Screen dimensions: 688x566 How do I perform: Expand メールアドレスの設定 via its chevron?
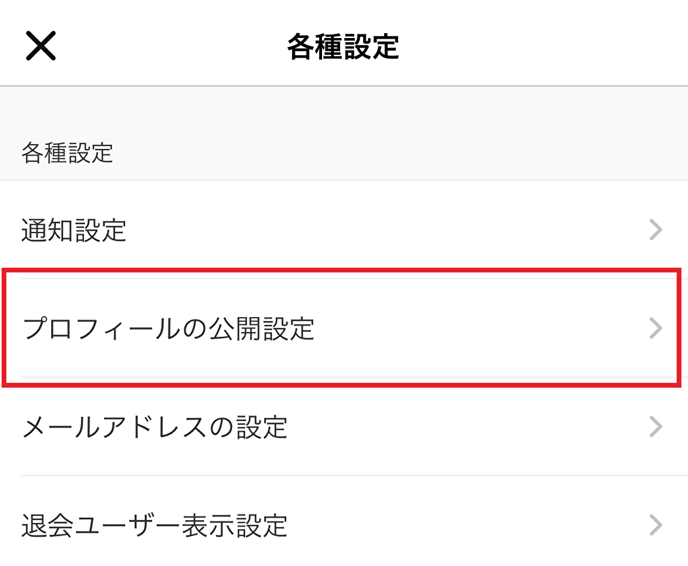[656, 427]
